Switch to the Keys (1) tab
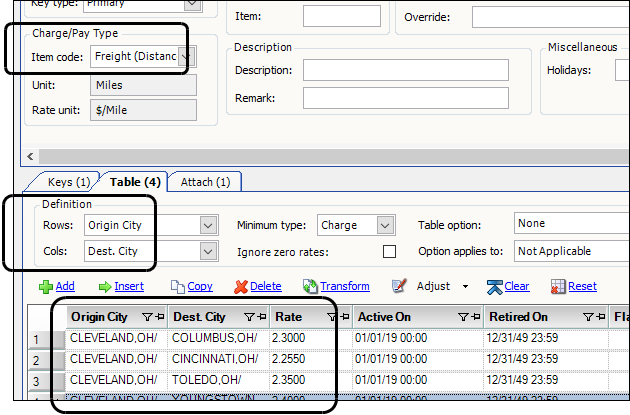 point(69,182)
